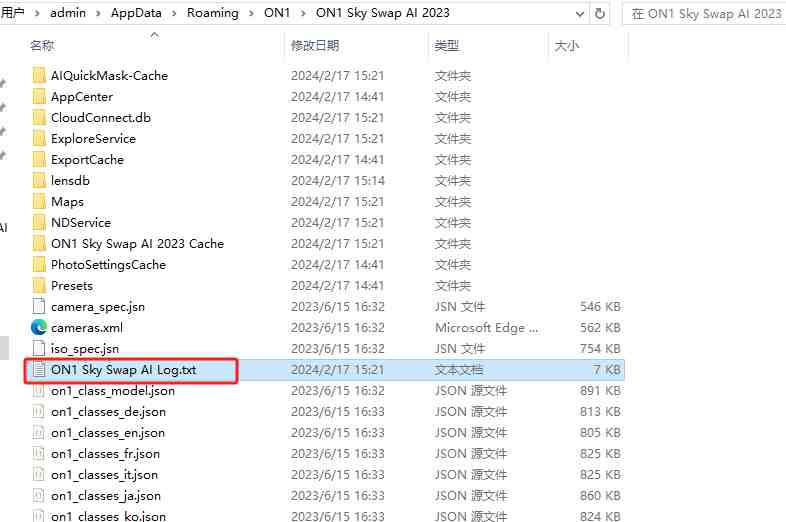Click the 文本文档 type cell
This screenshot has width=786, height=522.
point(459,370)
